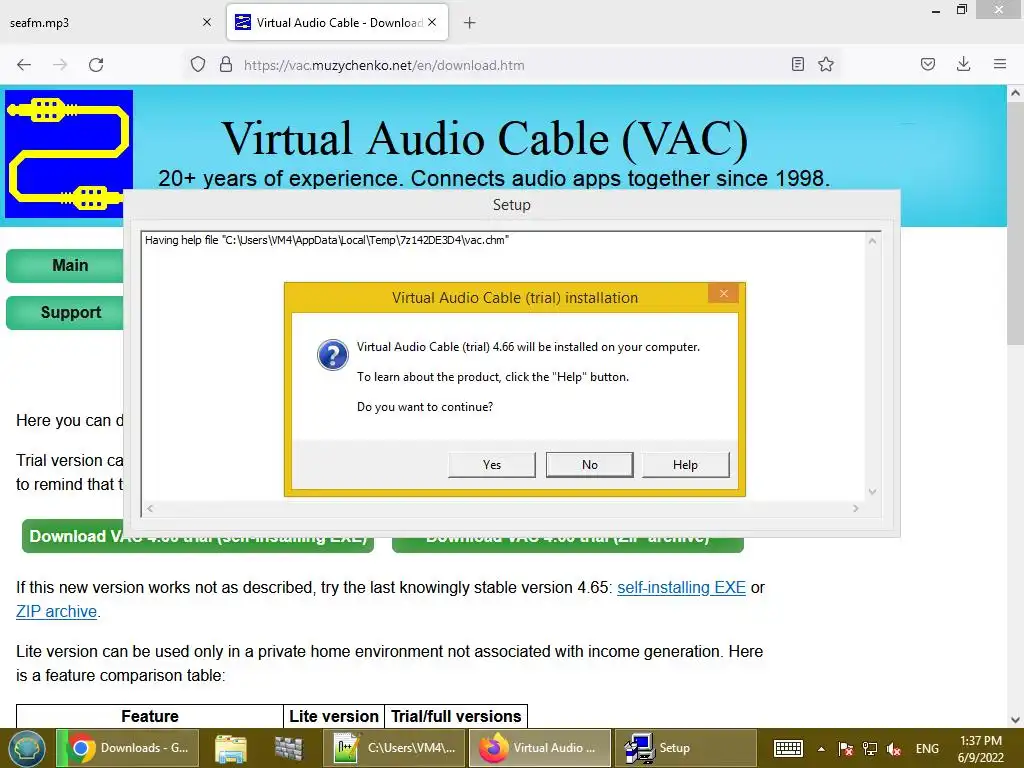Go forward in browser history

[60, 65]
